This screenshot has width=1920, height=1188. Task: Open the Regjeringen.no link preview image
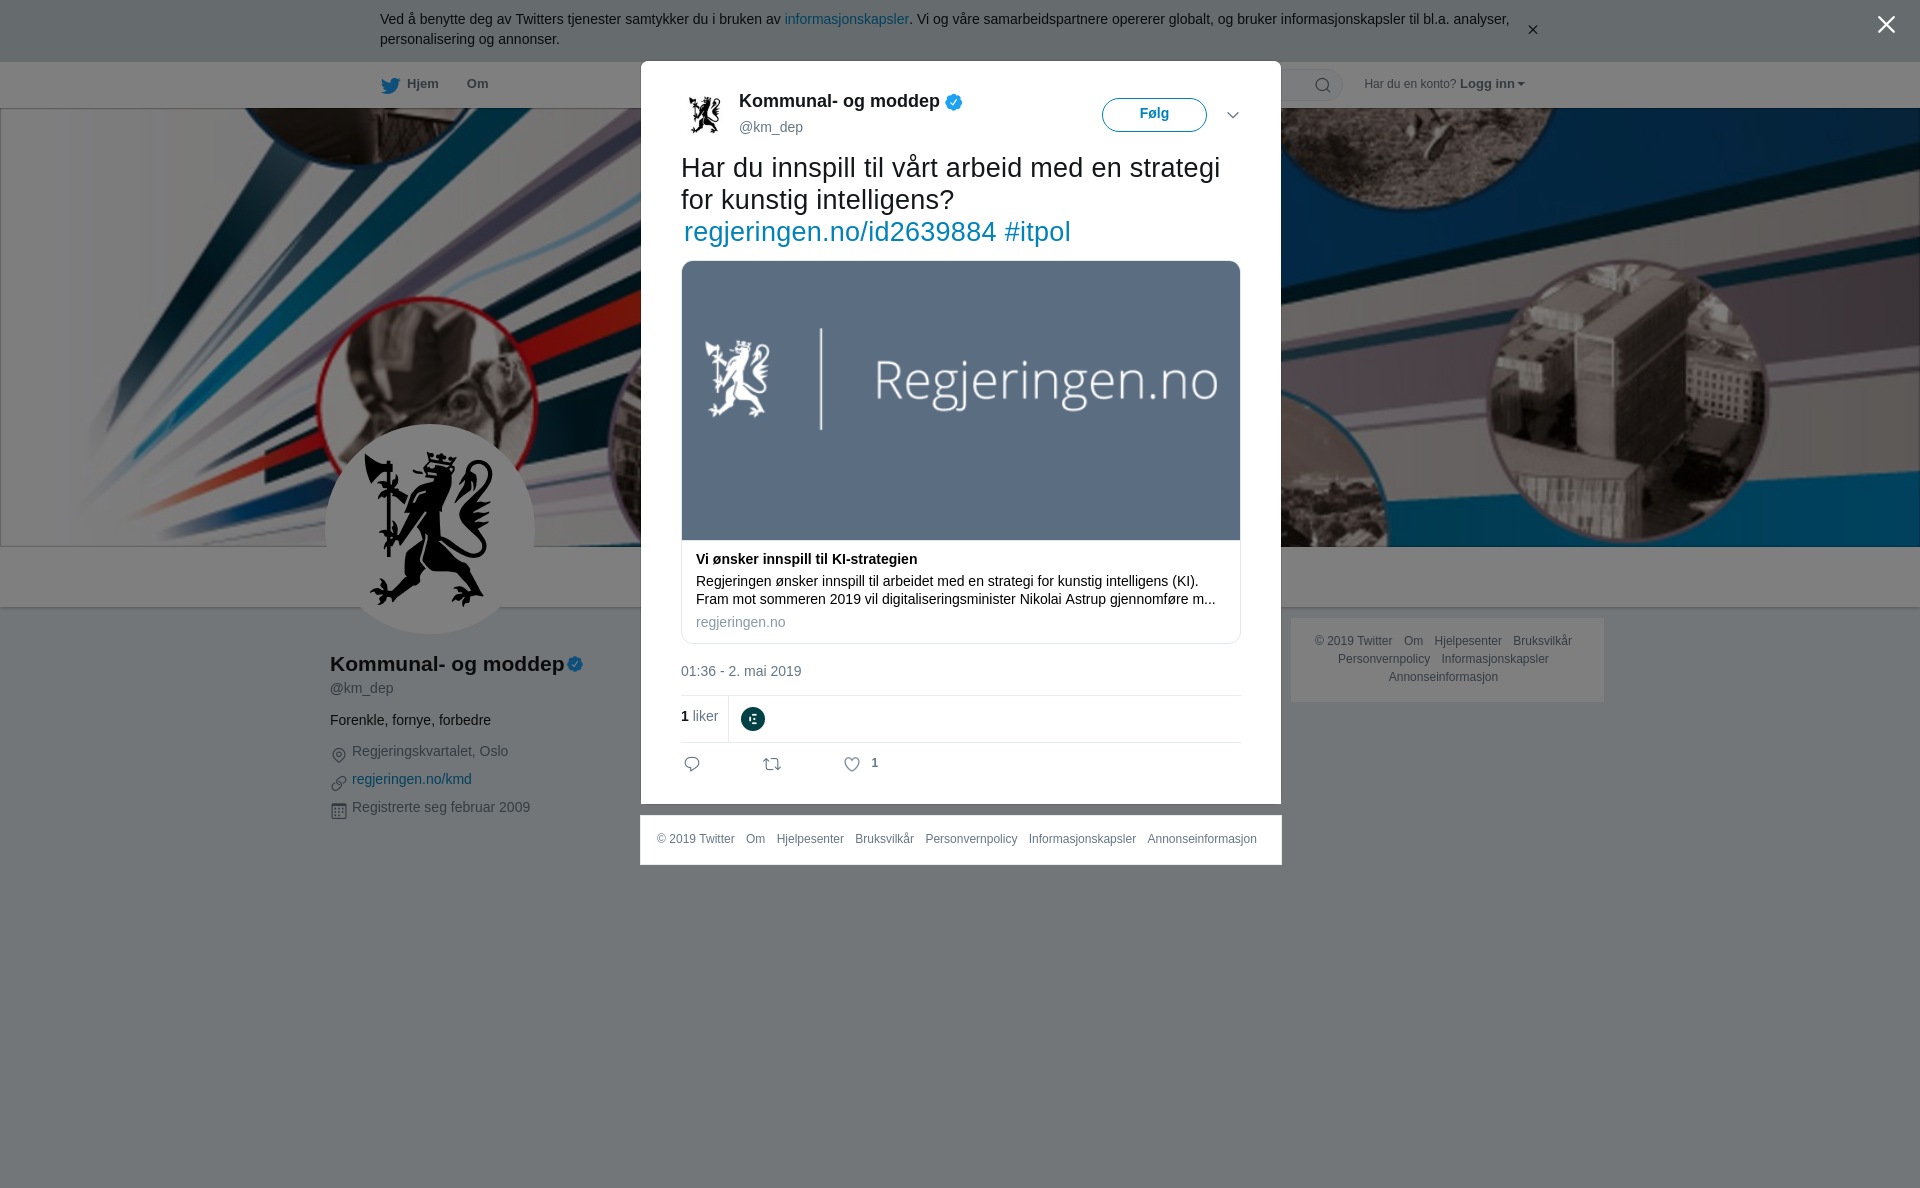(x=961, y=401)
